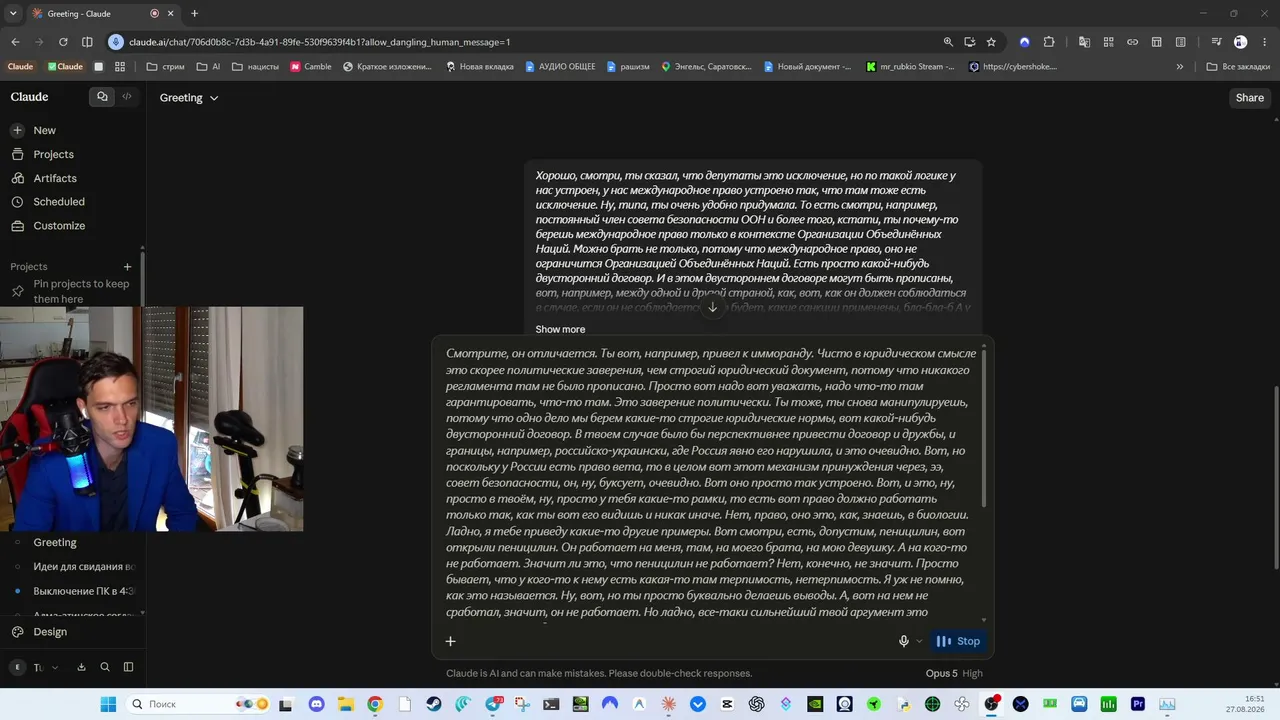1280x720 pixels.
Task: Open the Extensions puzzle icon
Action: [x=1049, y=42]
